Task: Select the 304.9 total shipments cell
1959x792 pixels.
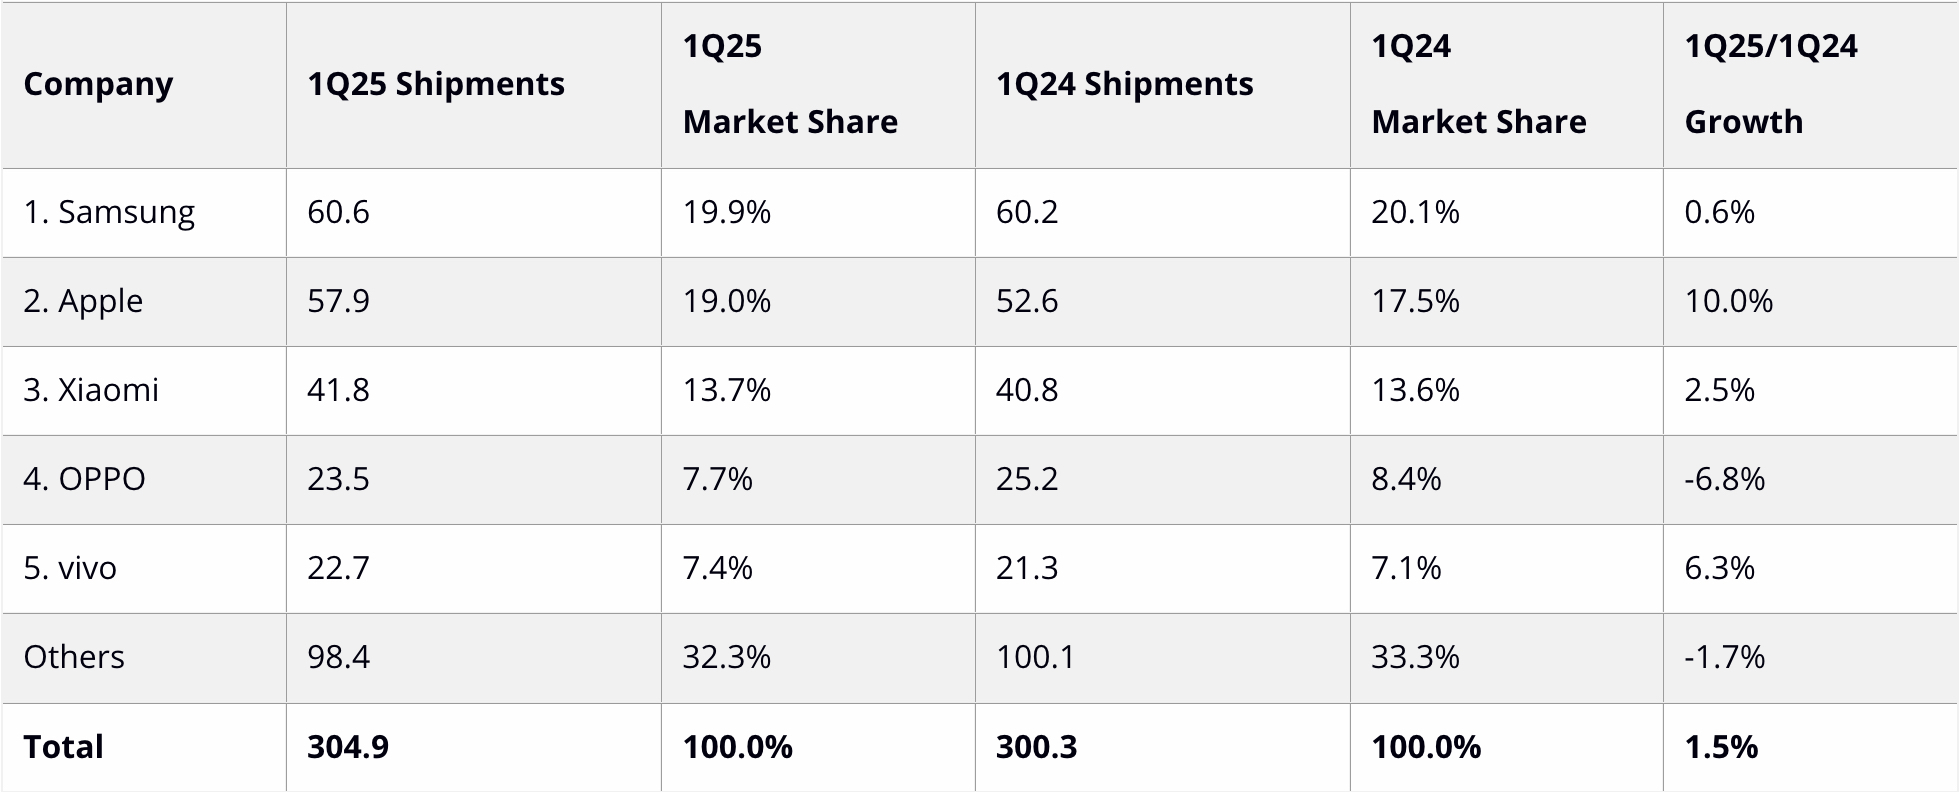Action: coord(348,747)
